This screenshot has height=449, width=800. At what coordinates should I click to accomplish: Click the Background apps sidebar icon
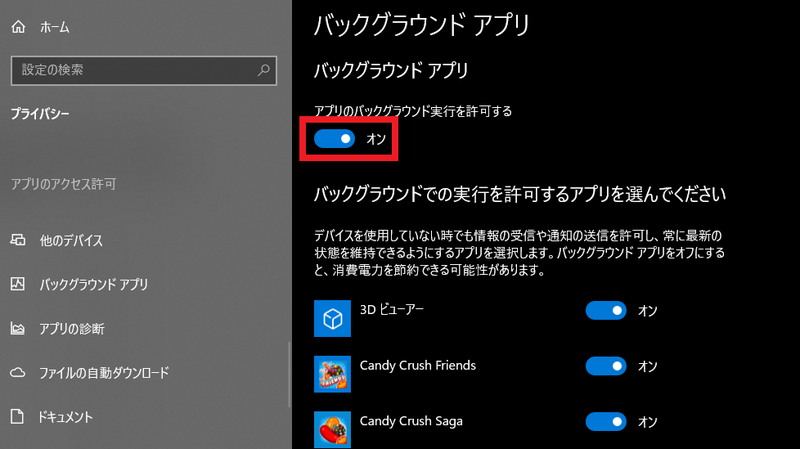point(18,284)
